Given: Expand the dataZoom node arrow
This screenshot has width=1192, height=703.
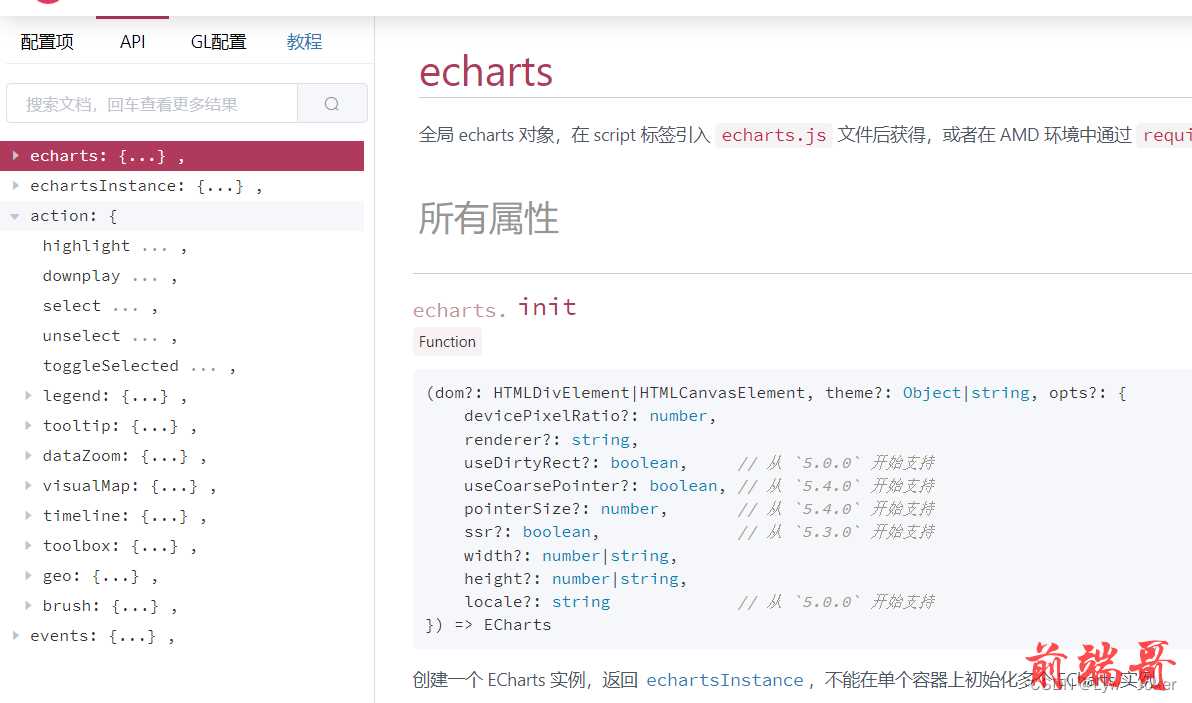Looking at the screenshot, I should tap(28, 455).
